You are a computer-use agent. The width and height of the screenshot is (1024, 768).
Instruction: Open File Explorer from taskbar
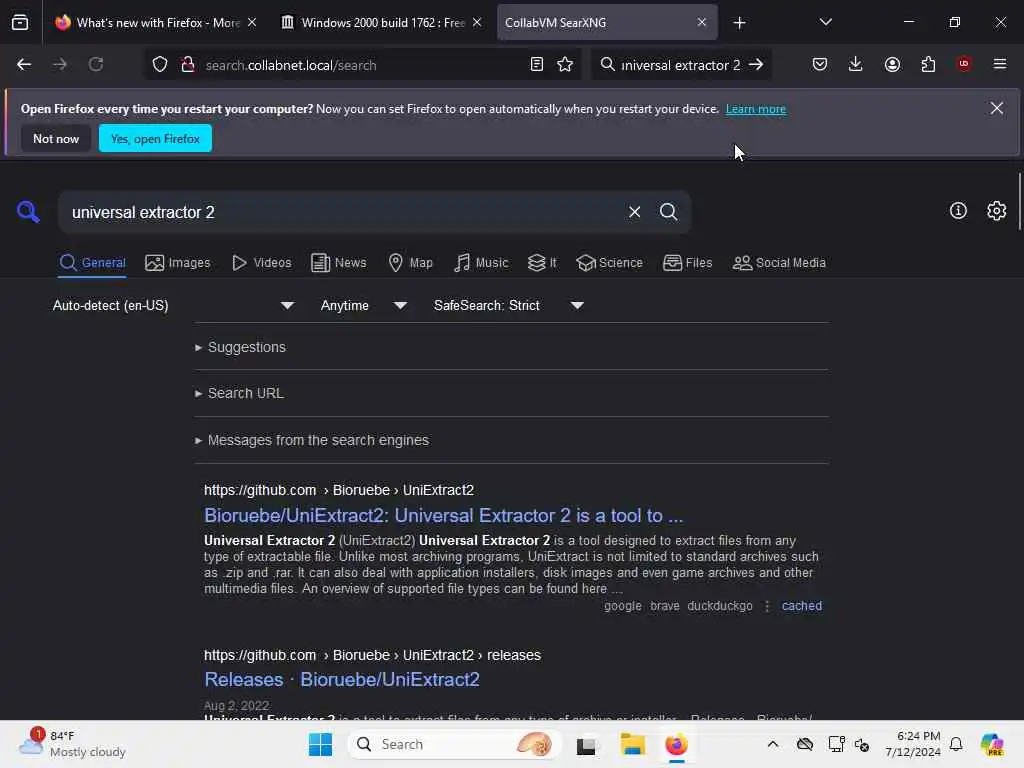pyautogui.click(x=632, y=744)
